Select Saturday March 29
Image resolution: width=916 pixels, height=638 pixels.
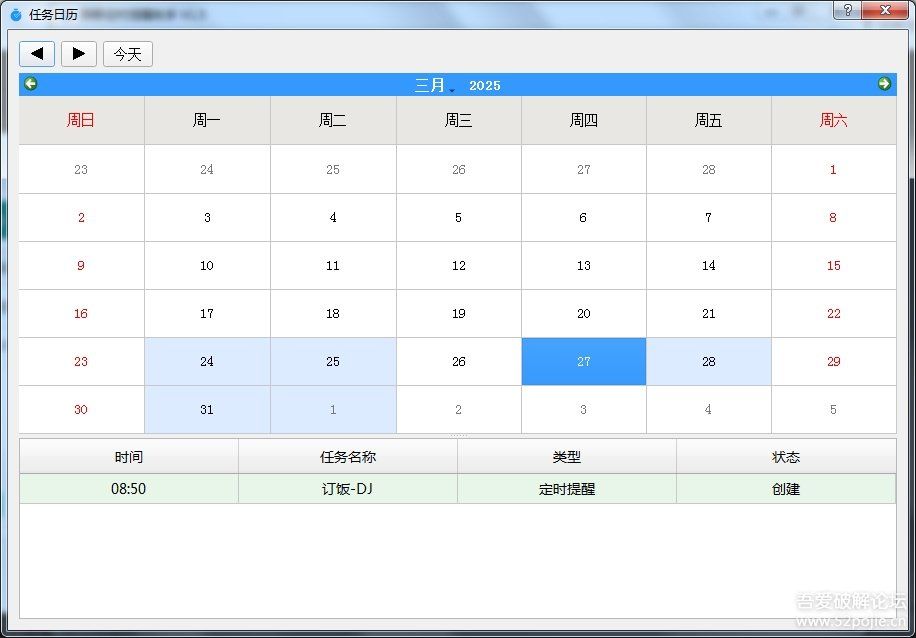pyautogui.click(x=834, y=362)
